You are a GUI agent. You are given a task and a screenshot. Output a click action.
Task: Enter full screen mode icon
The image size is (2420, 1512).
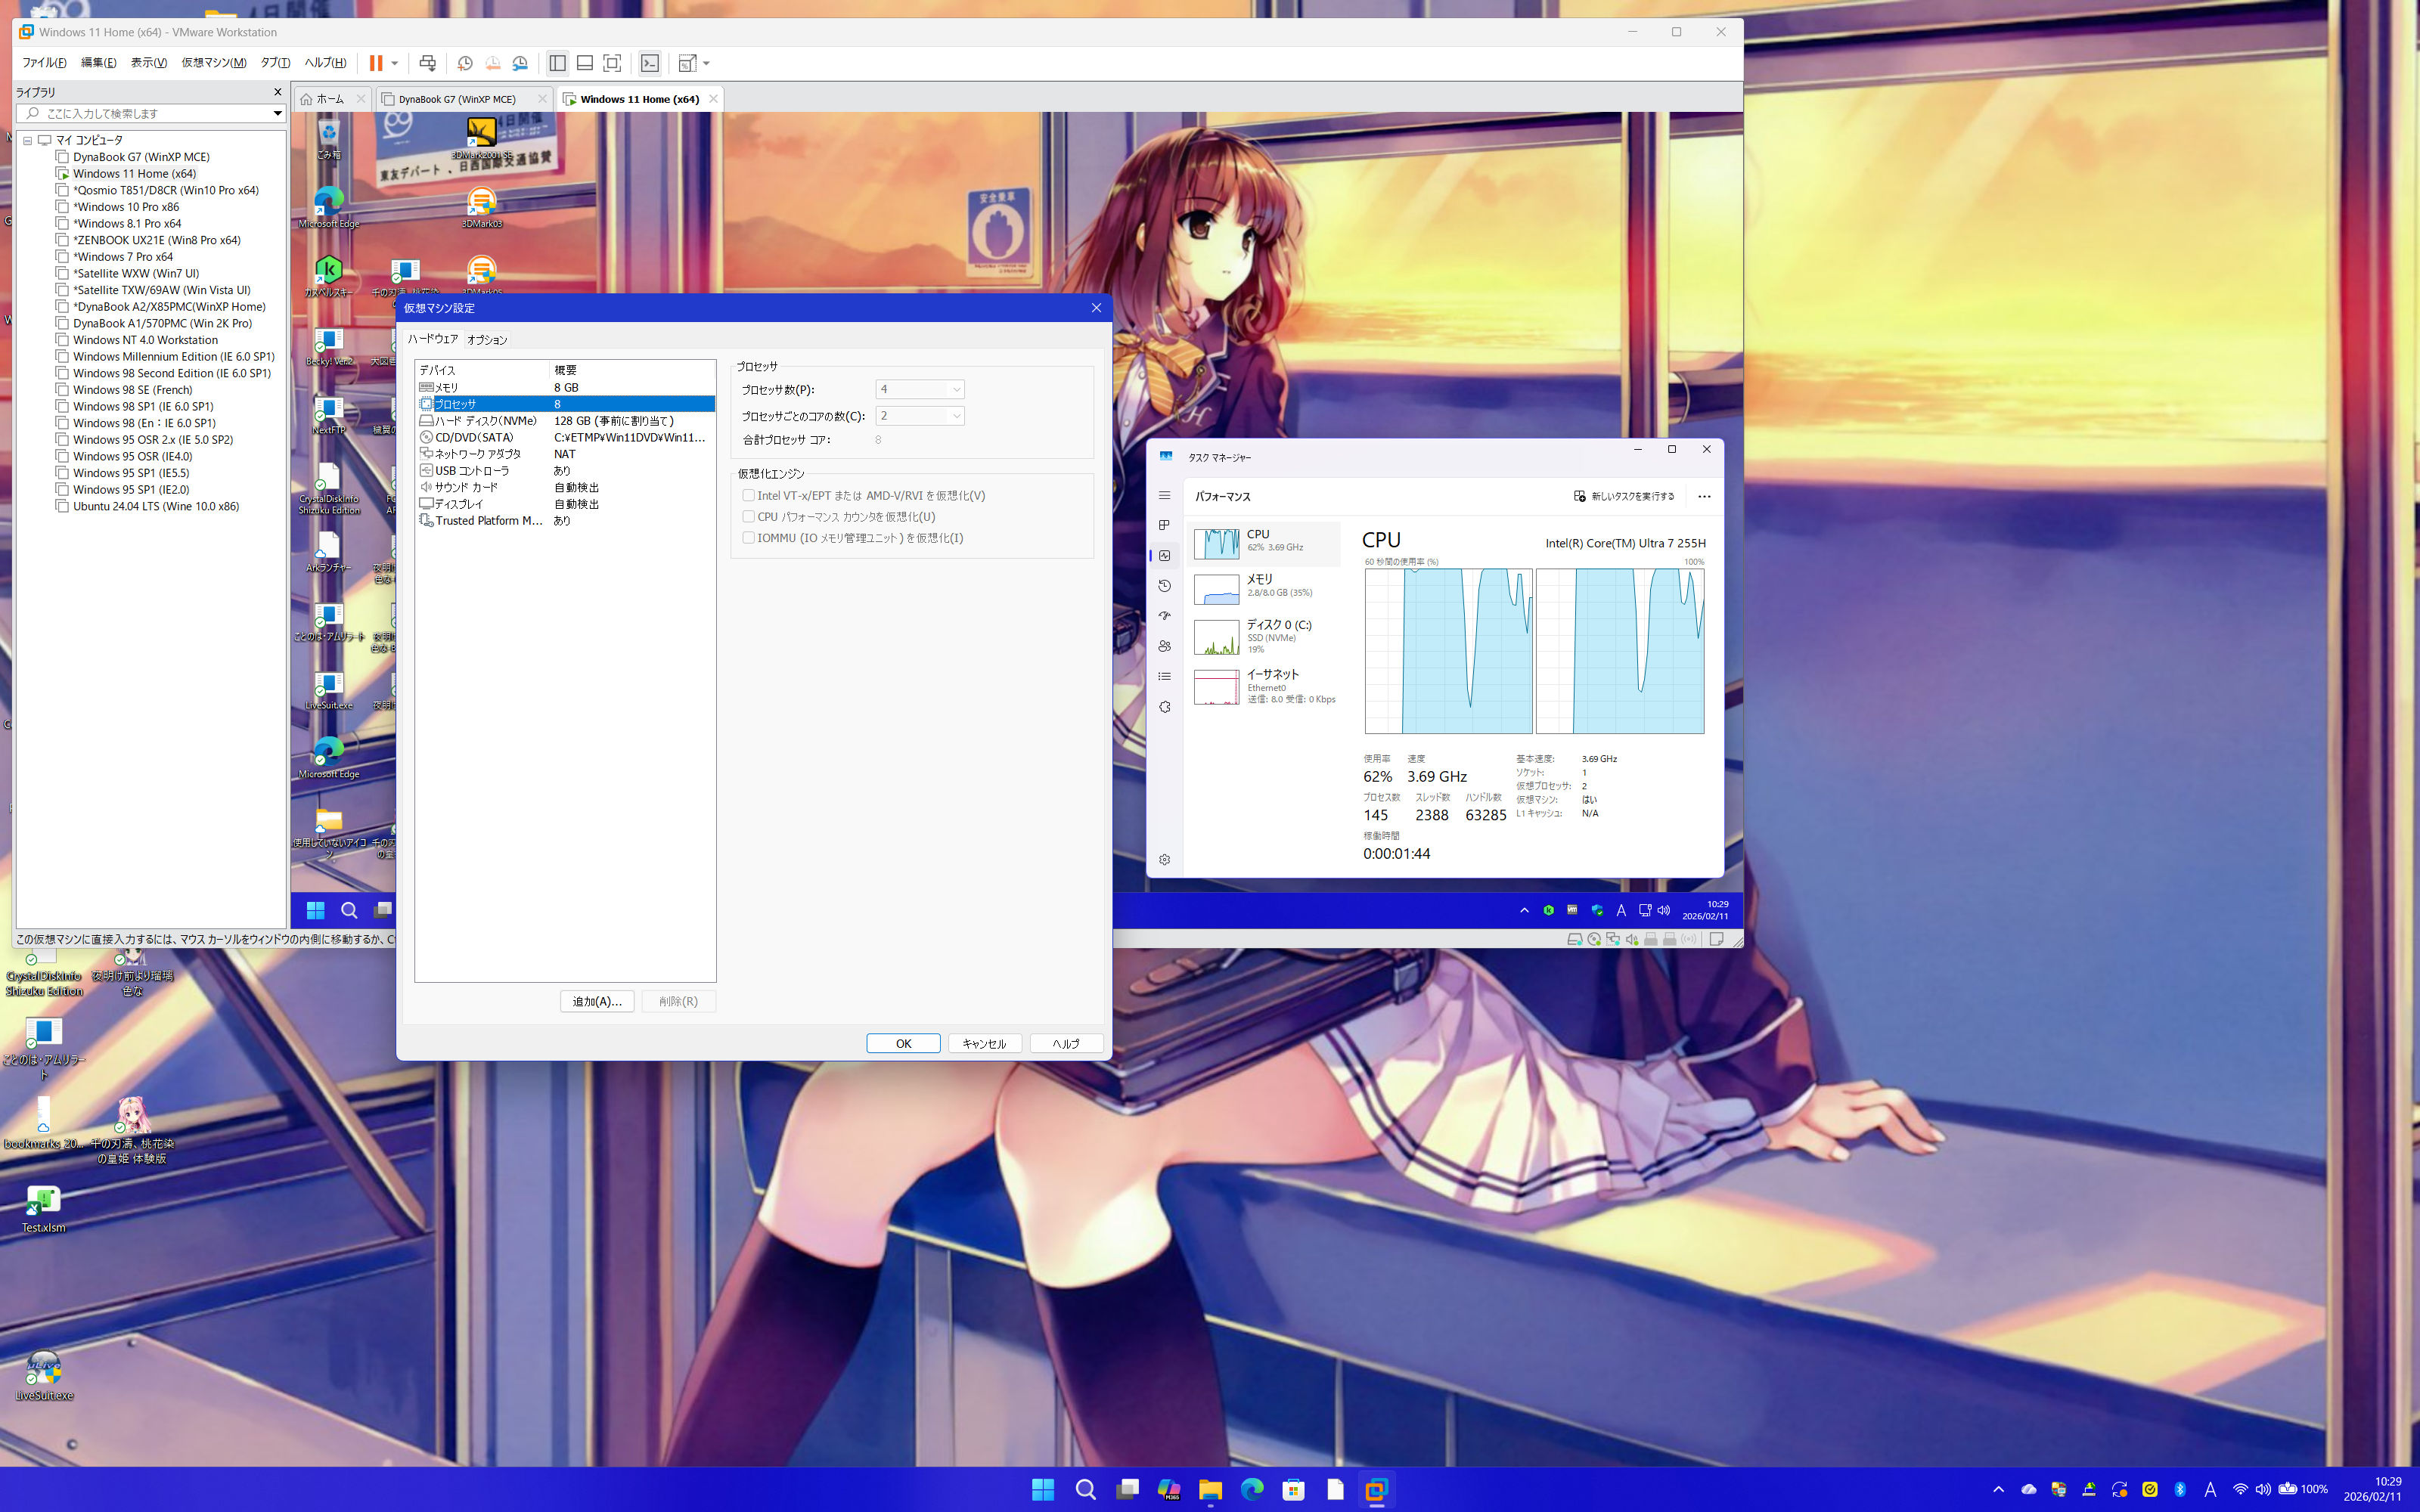coord(612,63)
